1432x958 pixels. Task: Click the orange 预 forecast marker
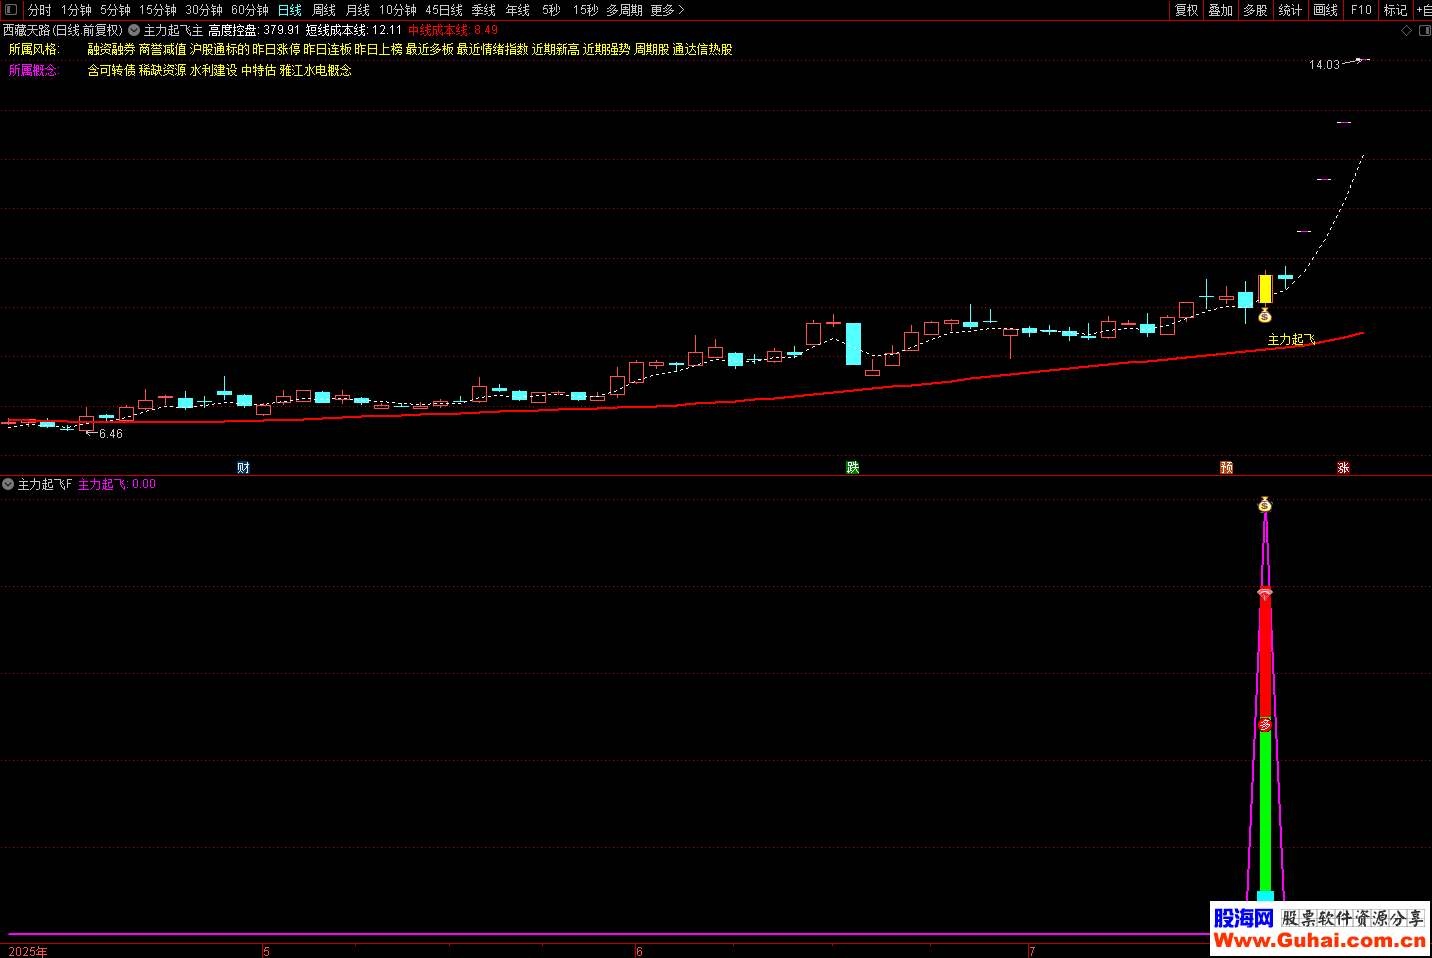pos(1226,468)
